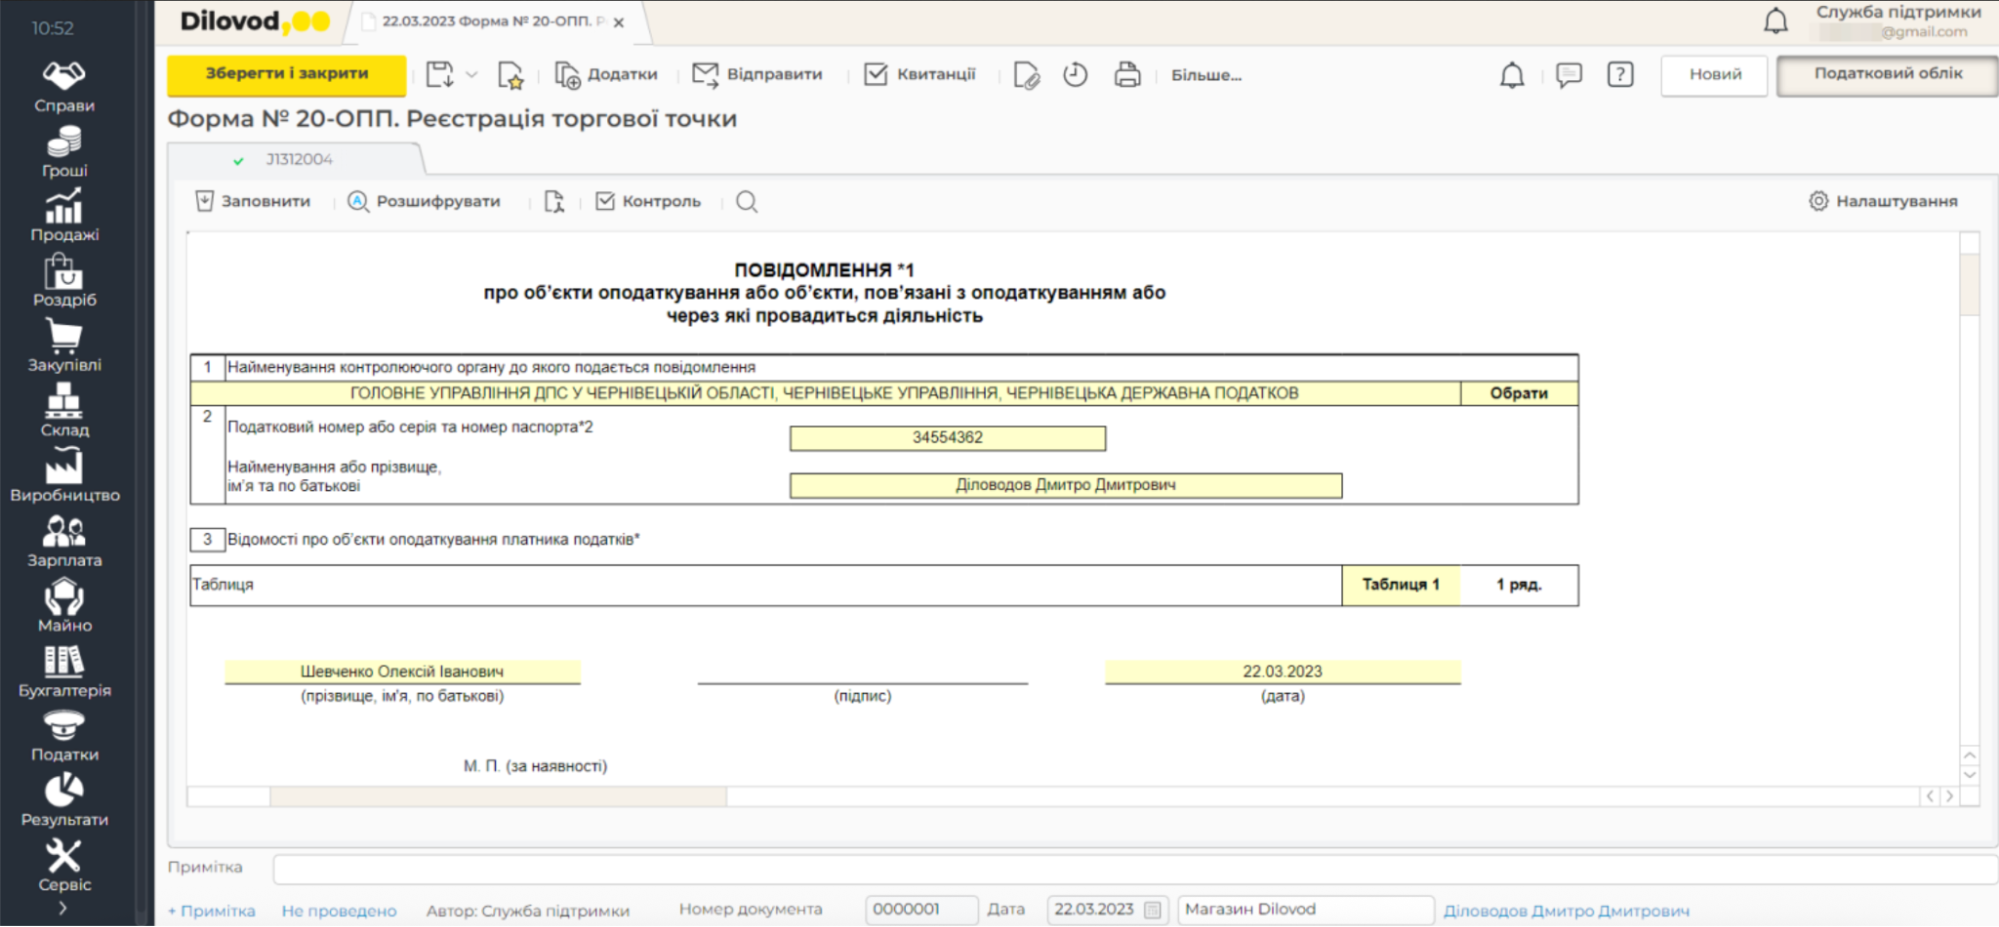Screen dimensions: 1999x927
Task: Open the Податки sidebar icon
Action: pyautogui.click(x=64, y=735)
